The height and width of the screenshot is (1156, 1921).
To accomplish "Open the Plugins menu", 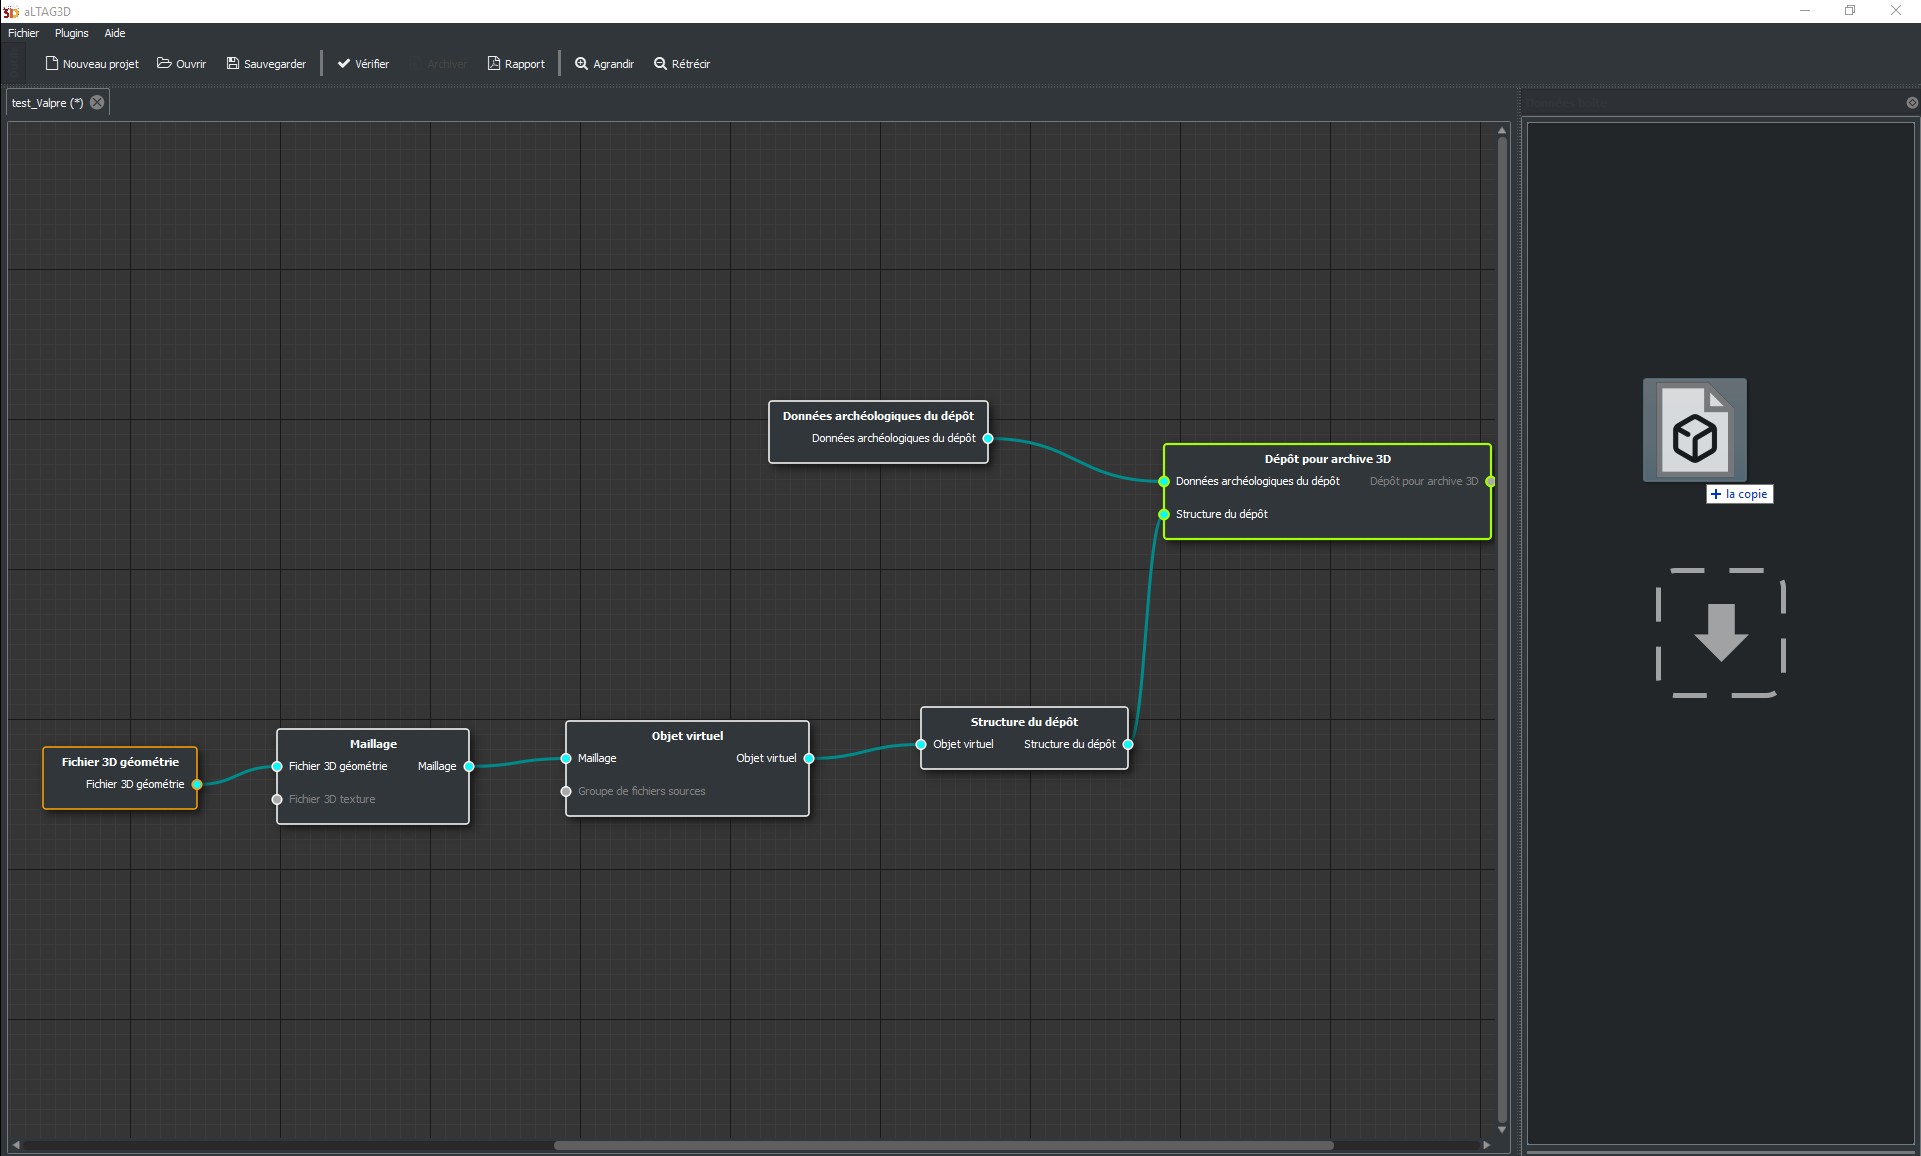I will coord(71,33).
